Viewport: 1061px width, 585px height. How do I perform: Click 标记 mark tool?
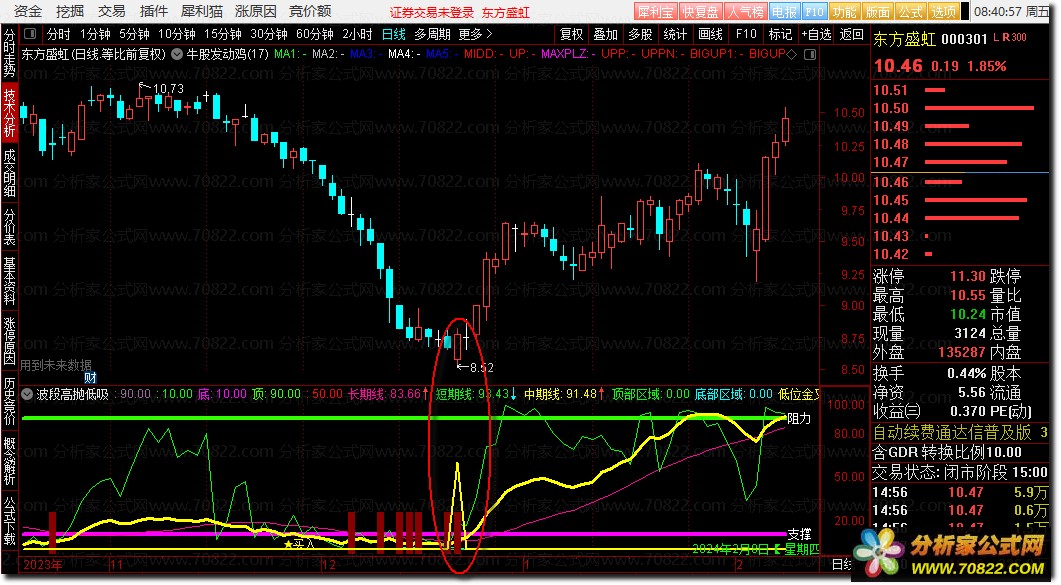tap(780, 34)
